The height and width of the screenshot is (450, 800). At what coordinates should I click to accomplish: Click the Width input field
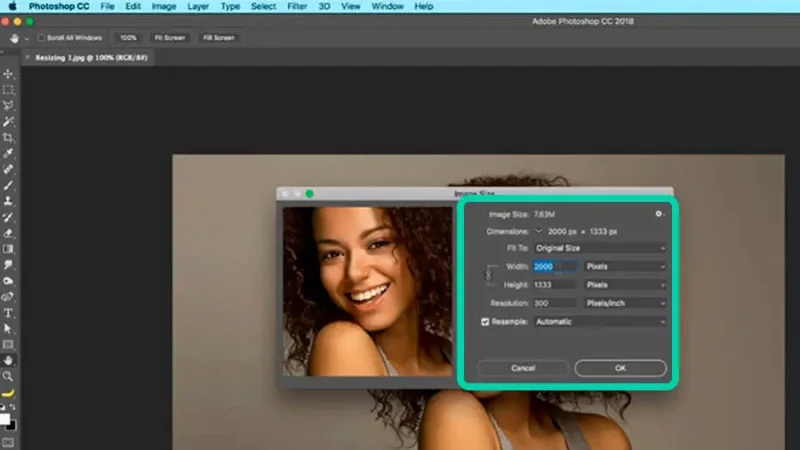(x=556, y=266)
